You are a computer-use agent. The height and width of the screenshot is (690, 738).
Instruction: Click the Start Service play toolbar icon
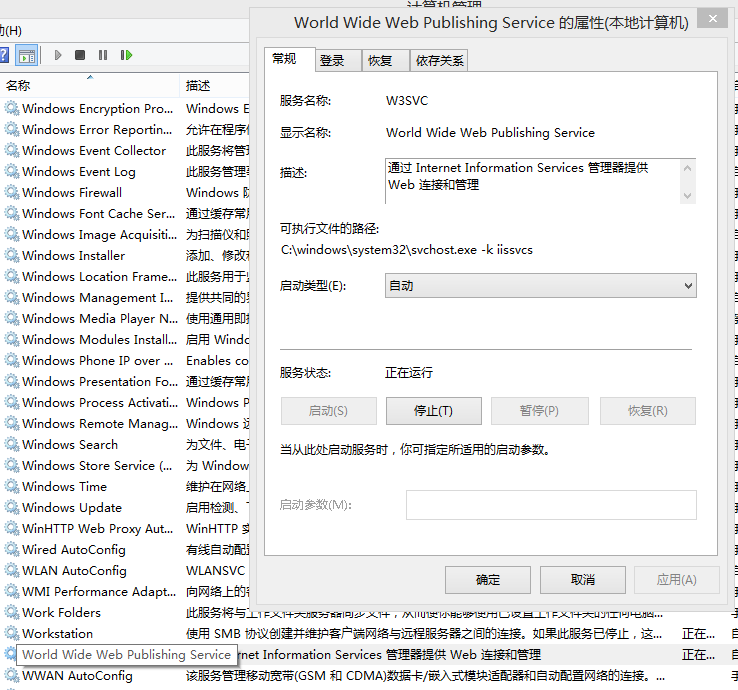[x=58, y=55]
